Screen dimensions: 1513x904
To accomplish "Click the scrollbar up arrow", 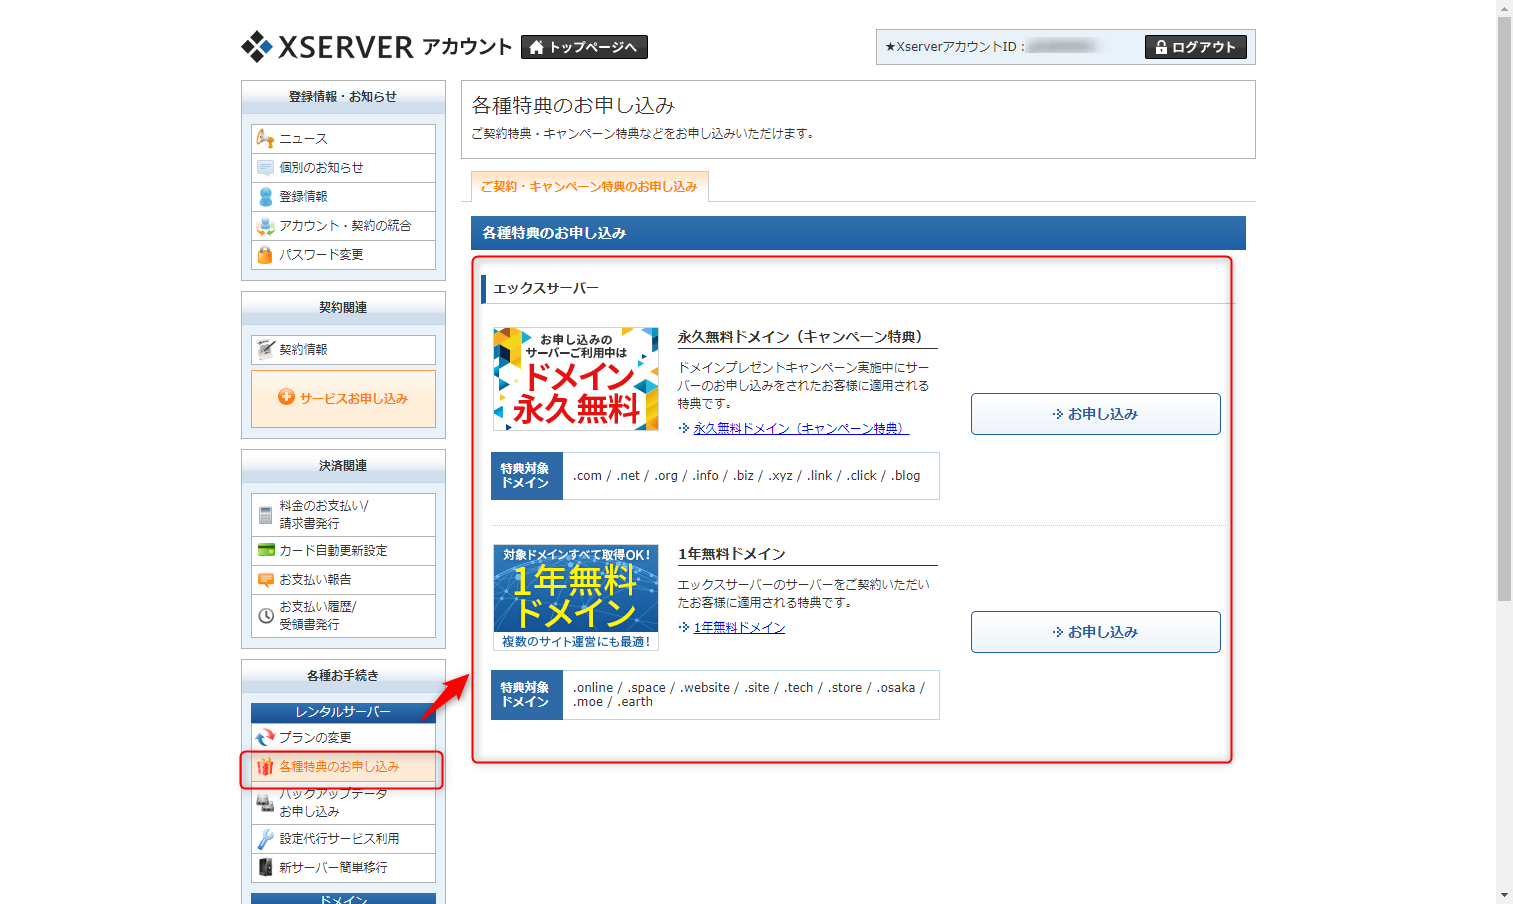I will pos(1504,8).
